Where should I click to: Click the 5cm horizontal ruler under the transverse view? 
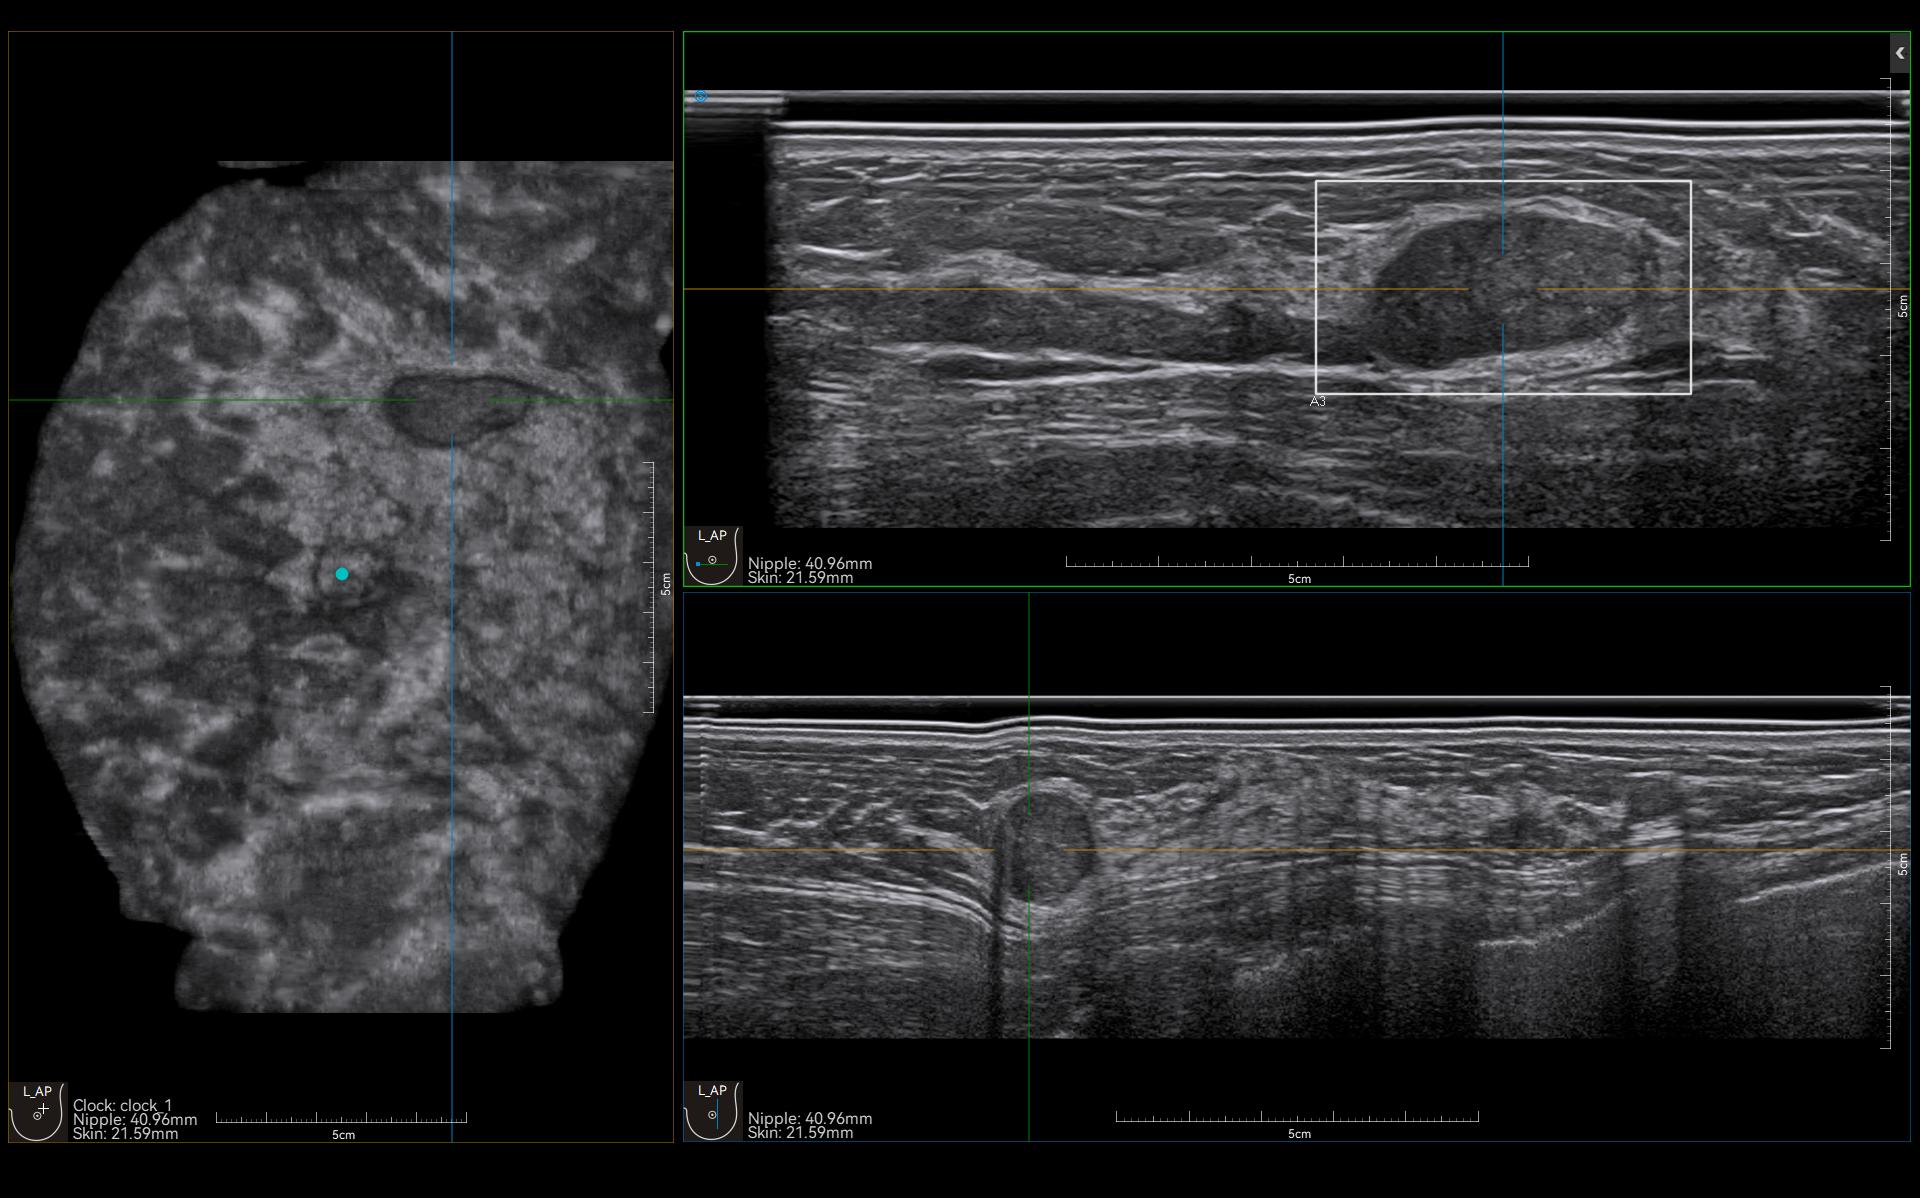tap(1297, 563)
